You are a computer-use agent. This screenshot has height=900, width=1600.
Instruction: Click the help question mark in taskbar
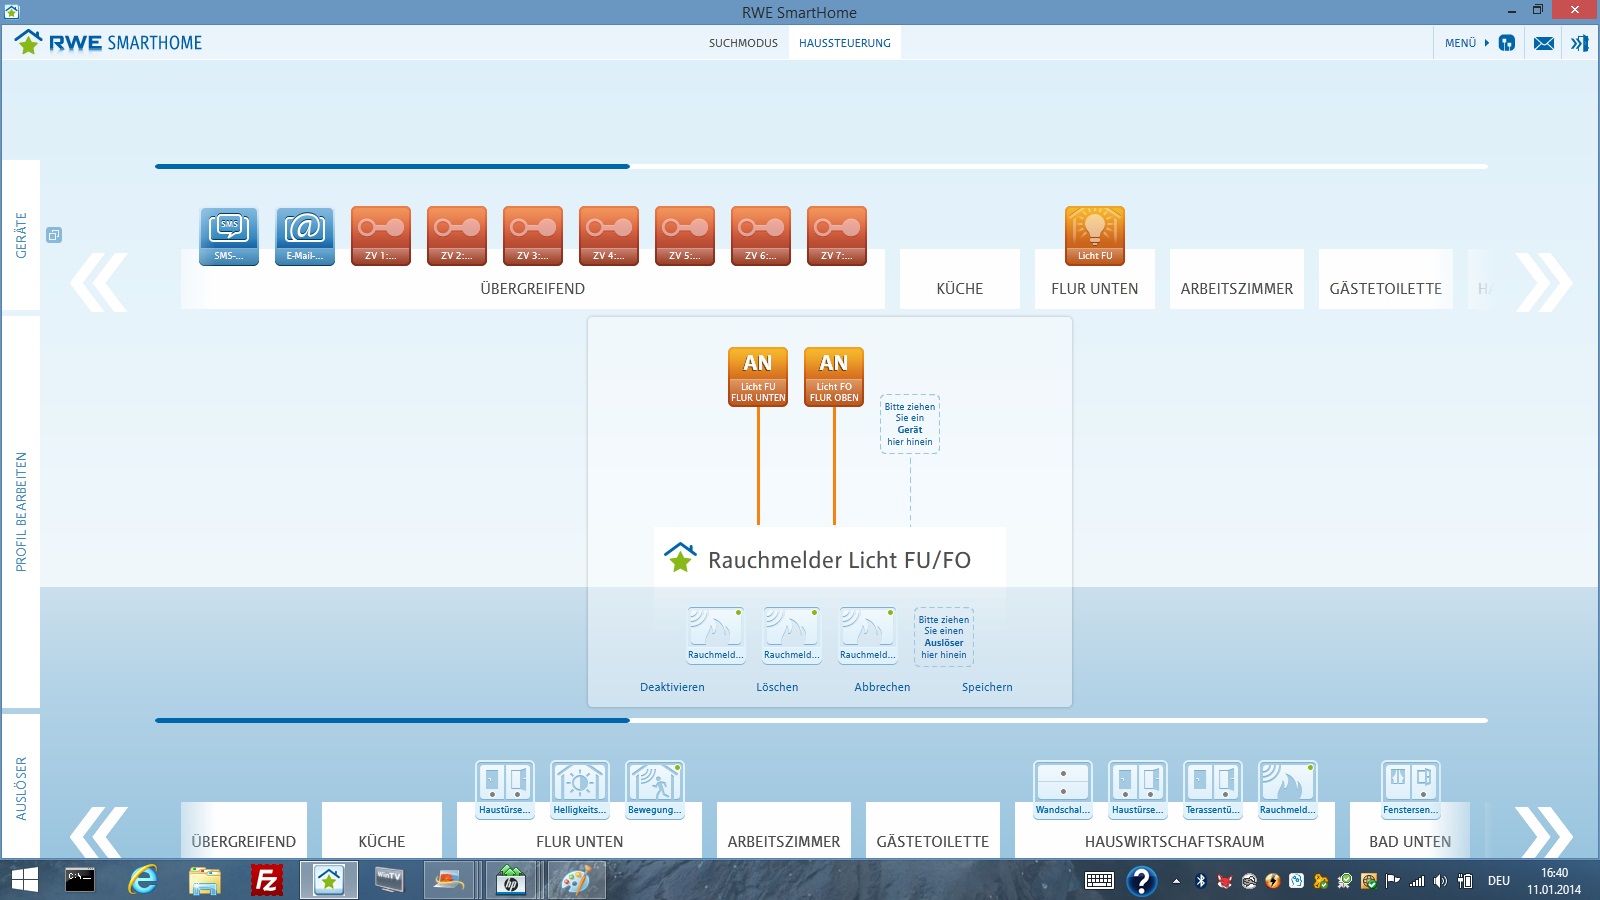tap(1141, 881)
